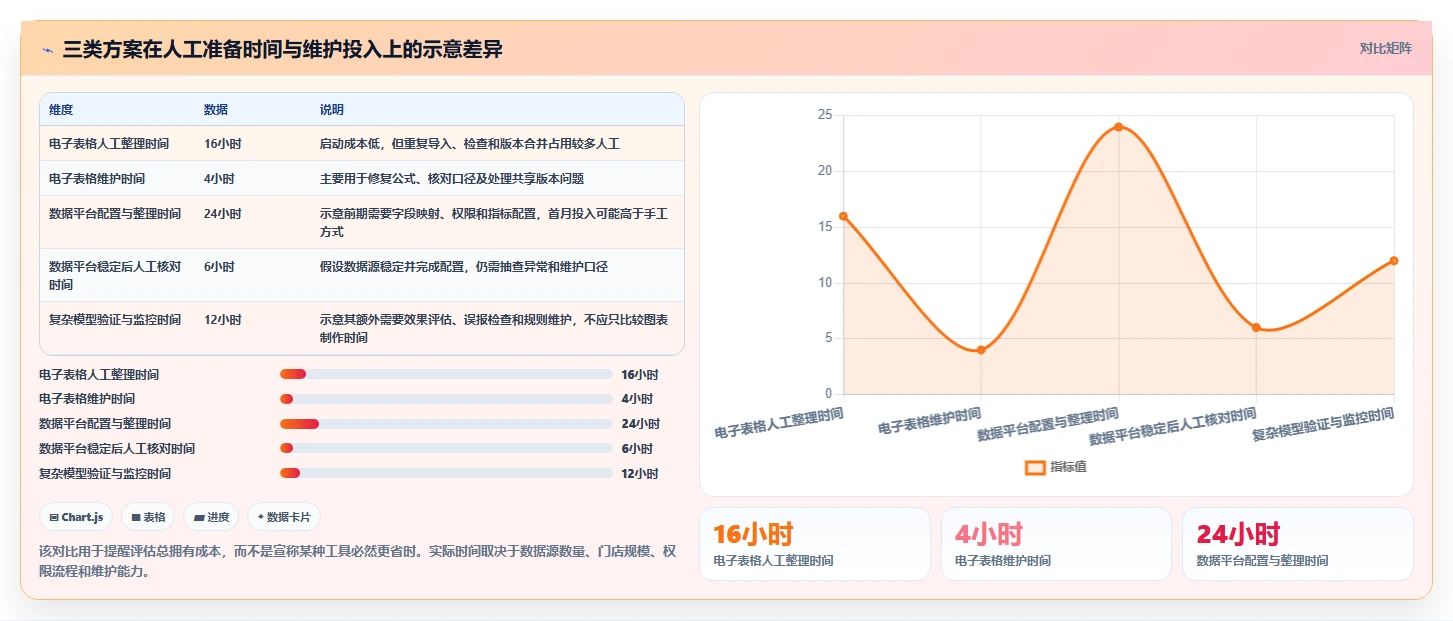Click description starting 示意前期需要字段映射
Viewport: 1453px width, 621px height.
tap(494, 223)
